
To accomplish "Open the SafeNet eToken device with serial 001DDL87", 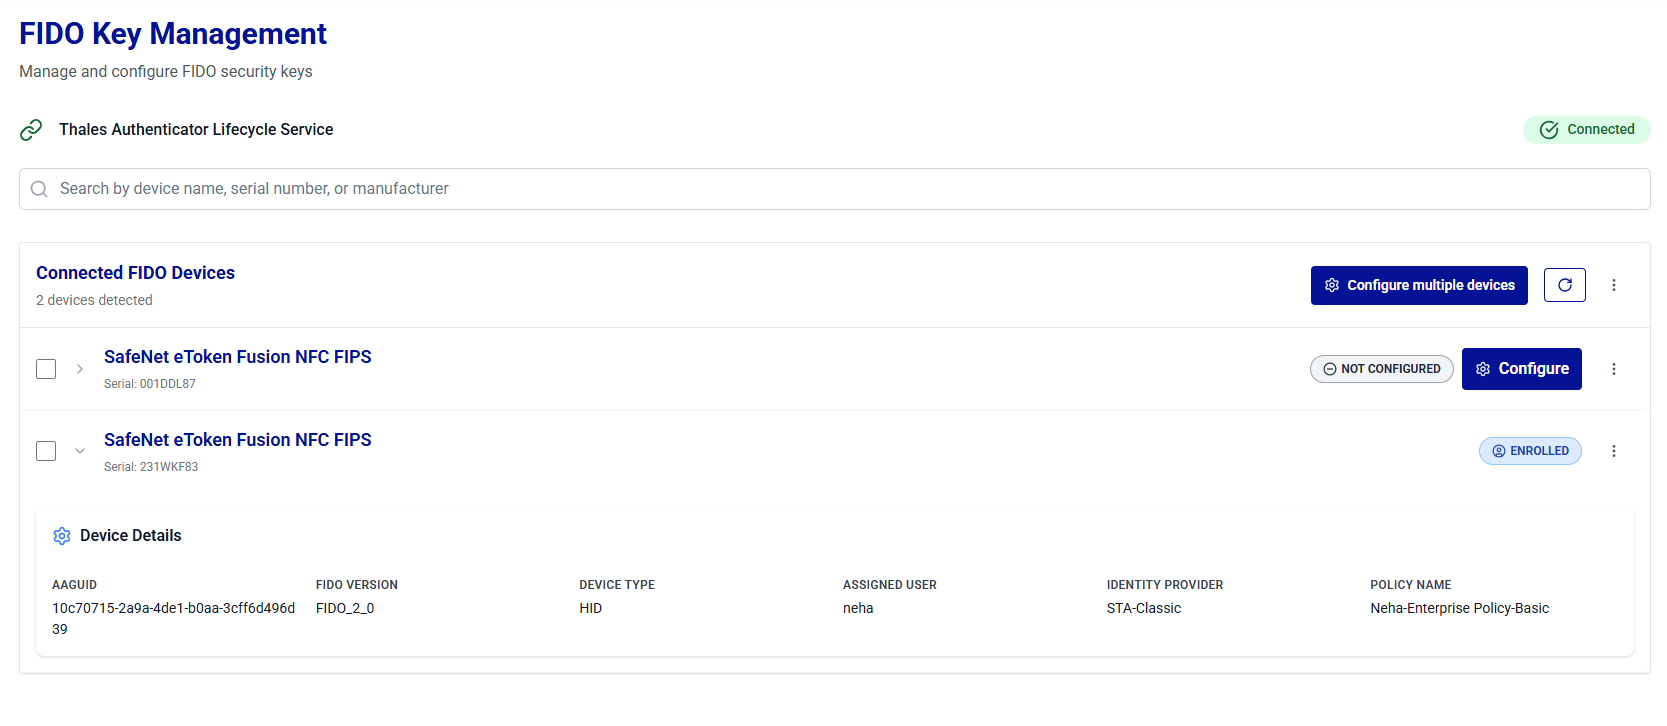I will point(238,357).
